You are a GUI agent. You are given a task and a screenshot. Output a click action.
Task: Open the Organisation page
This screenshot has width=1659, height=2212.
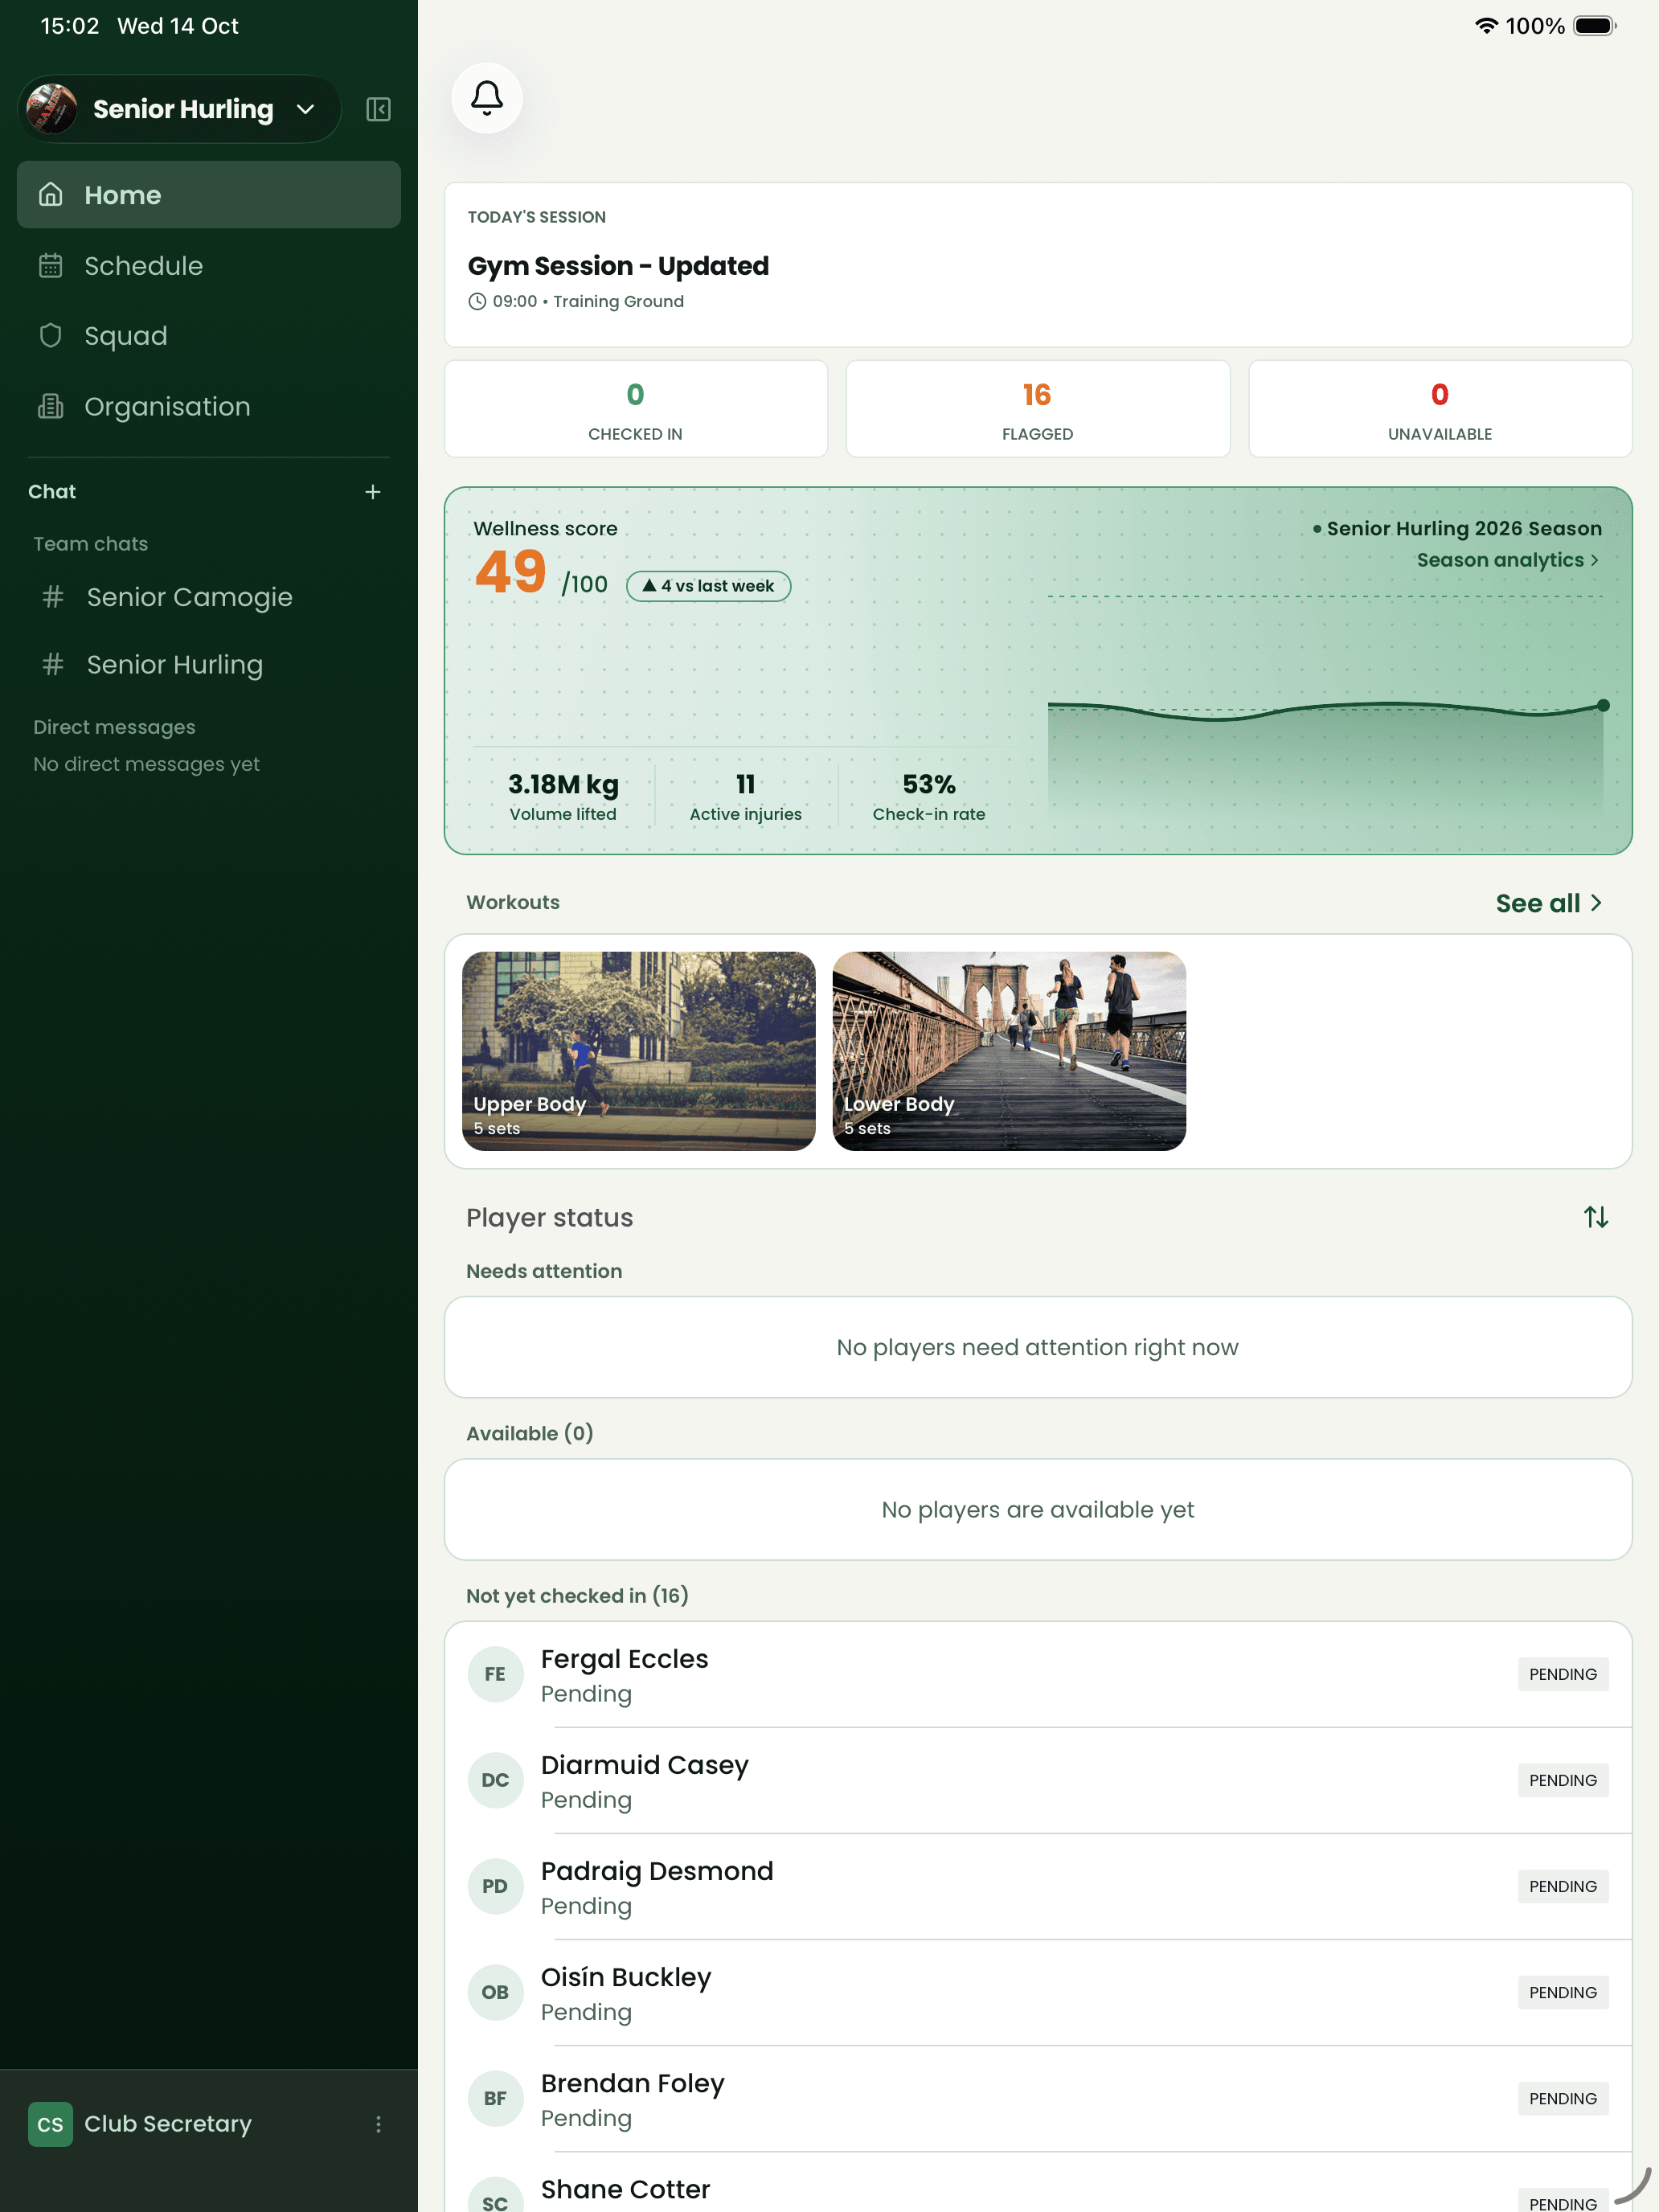[x=209, y=407]
